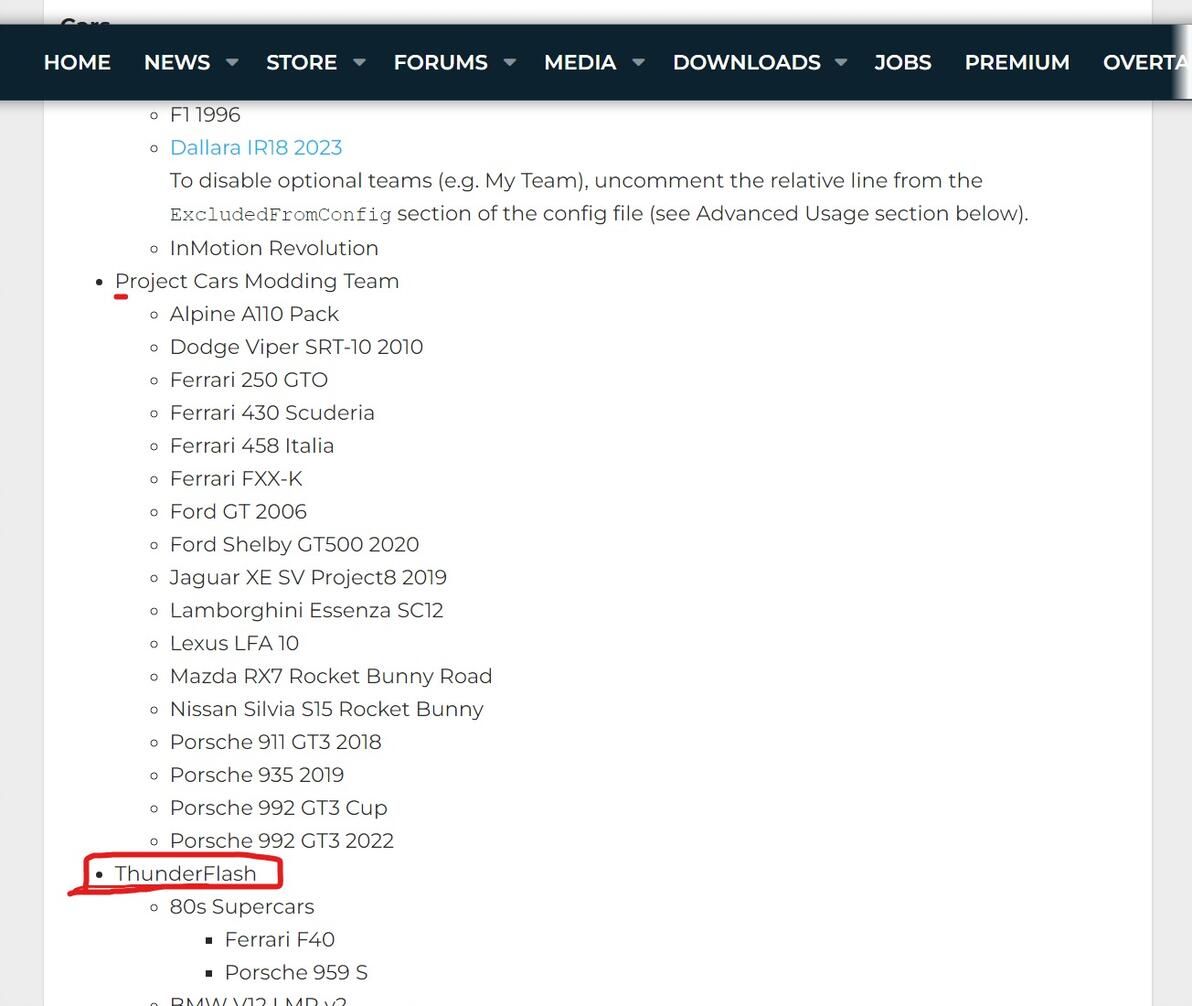Click the Porsche 992 GT3 Cup entry

point(278,807)
